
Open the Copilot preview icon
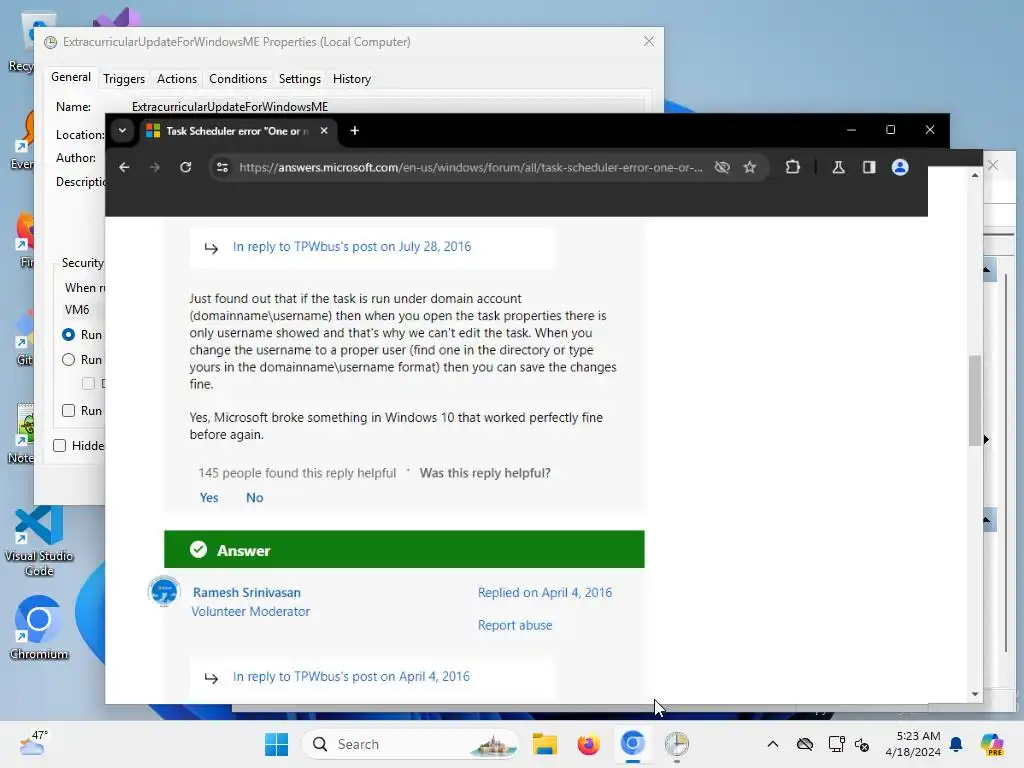(x=991, y=744)
